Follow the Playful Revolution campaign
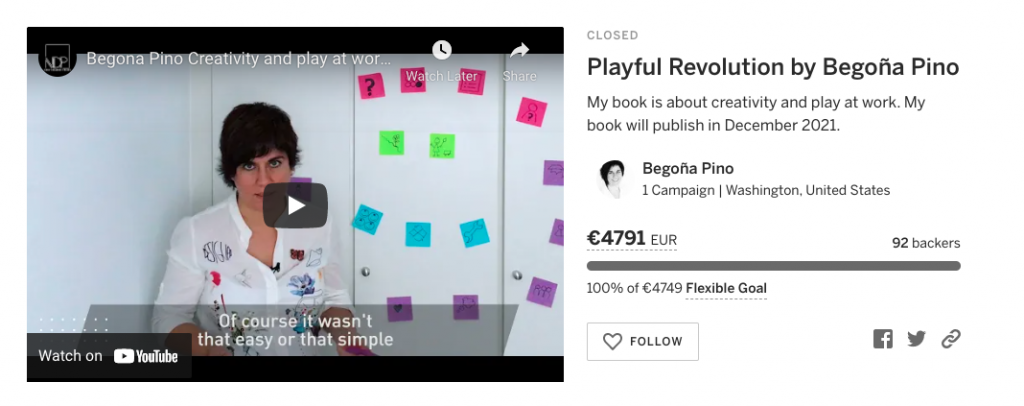This screenshot has width=1024, height=406. tap(643, 341)
